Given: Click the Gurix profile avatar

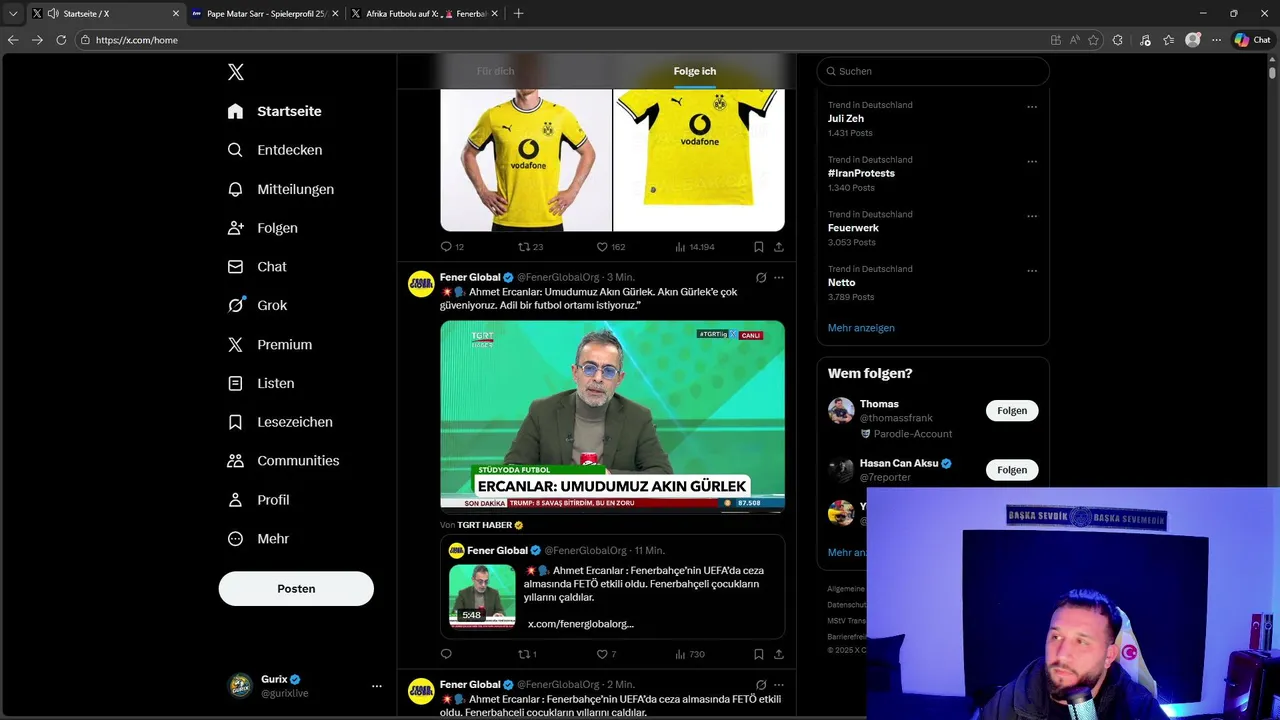Looking at the screenshot, I should (x=240, y=686).
